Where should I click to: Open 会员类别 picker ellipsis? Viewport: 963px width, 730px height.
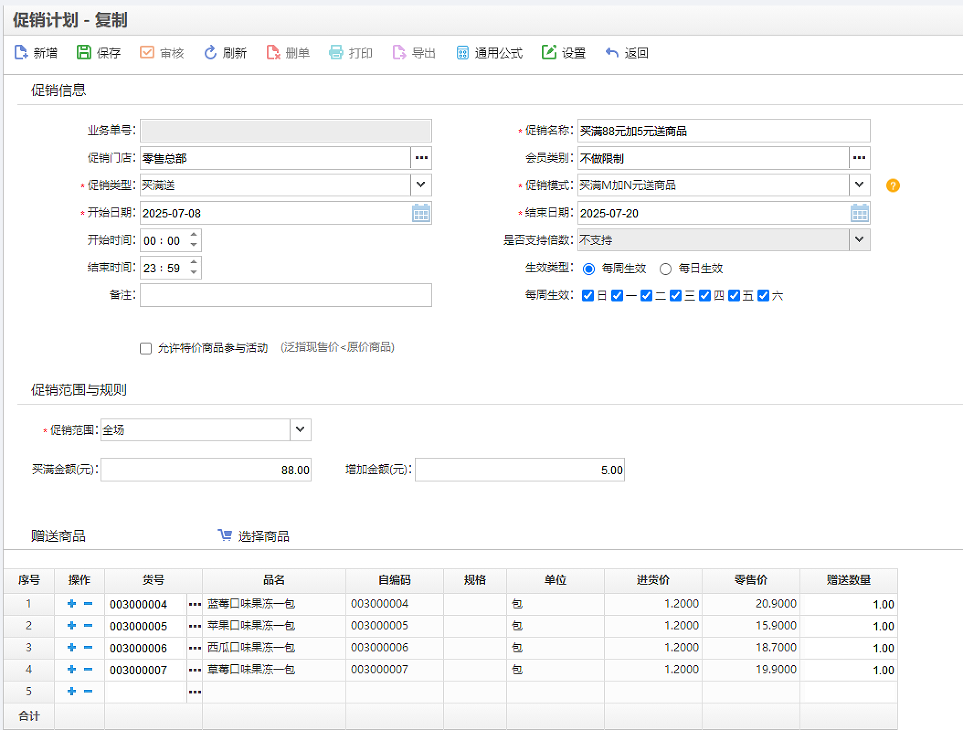pos(860,158)
